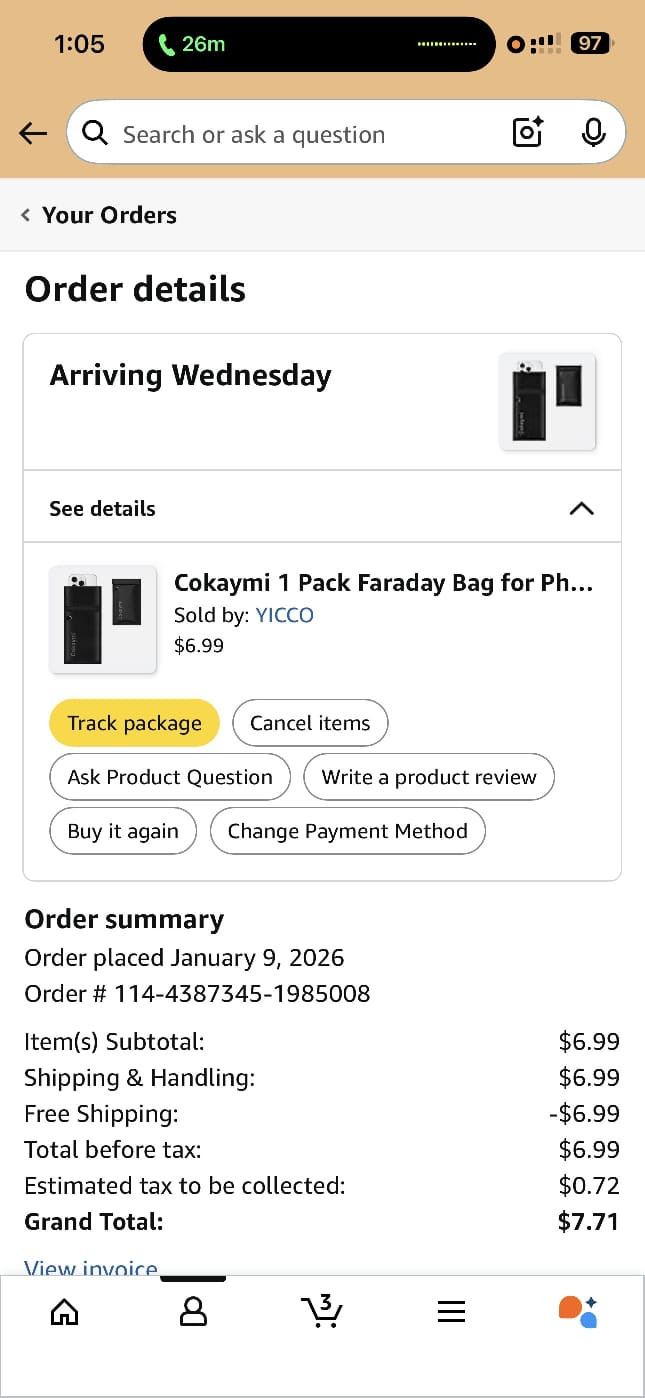Select Write a product review

[429, 777]
